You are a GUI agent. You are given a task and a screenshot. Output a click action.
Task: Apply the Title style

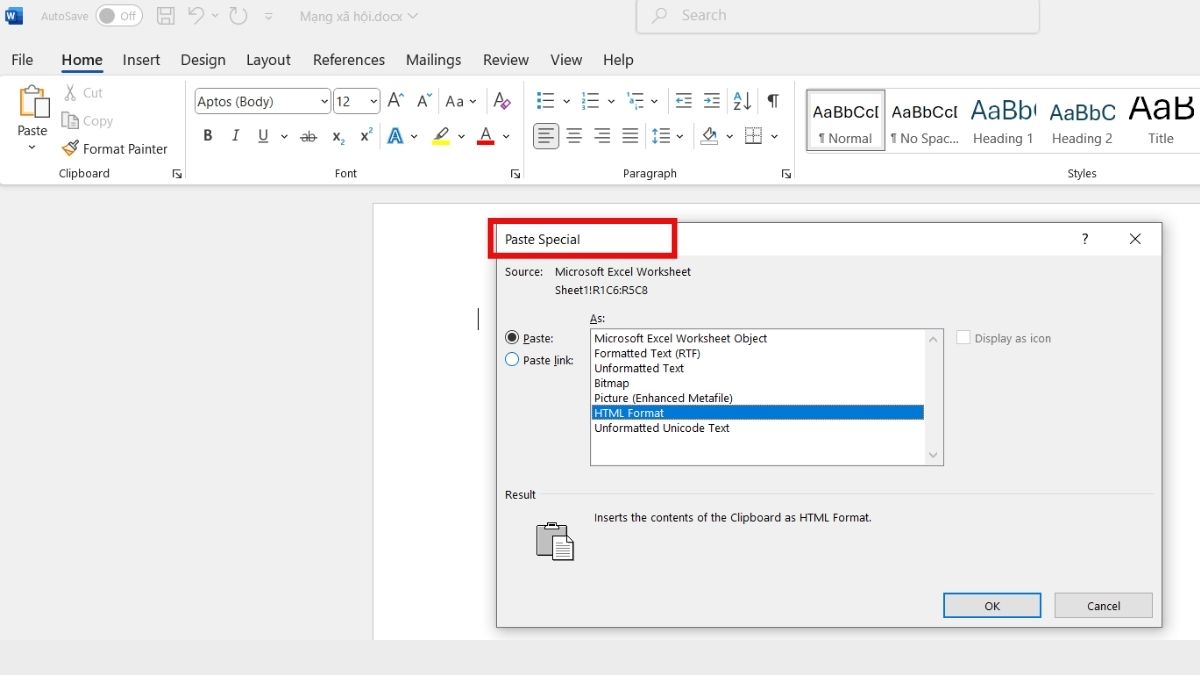click(1161, 119)
